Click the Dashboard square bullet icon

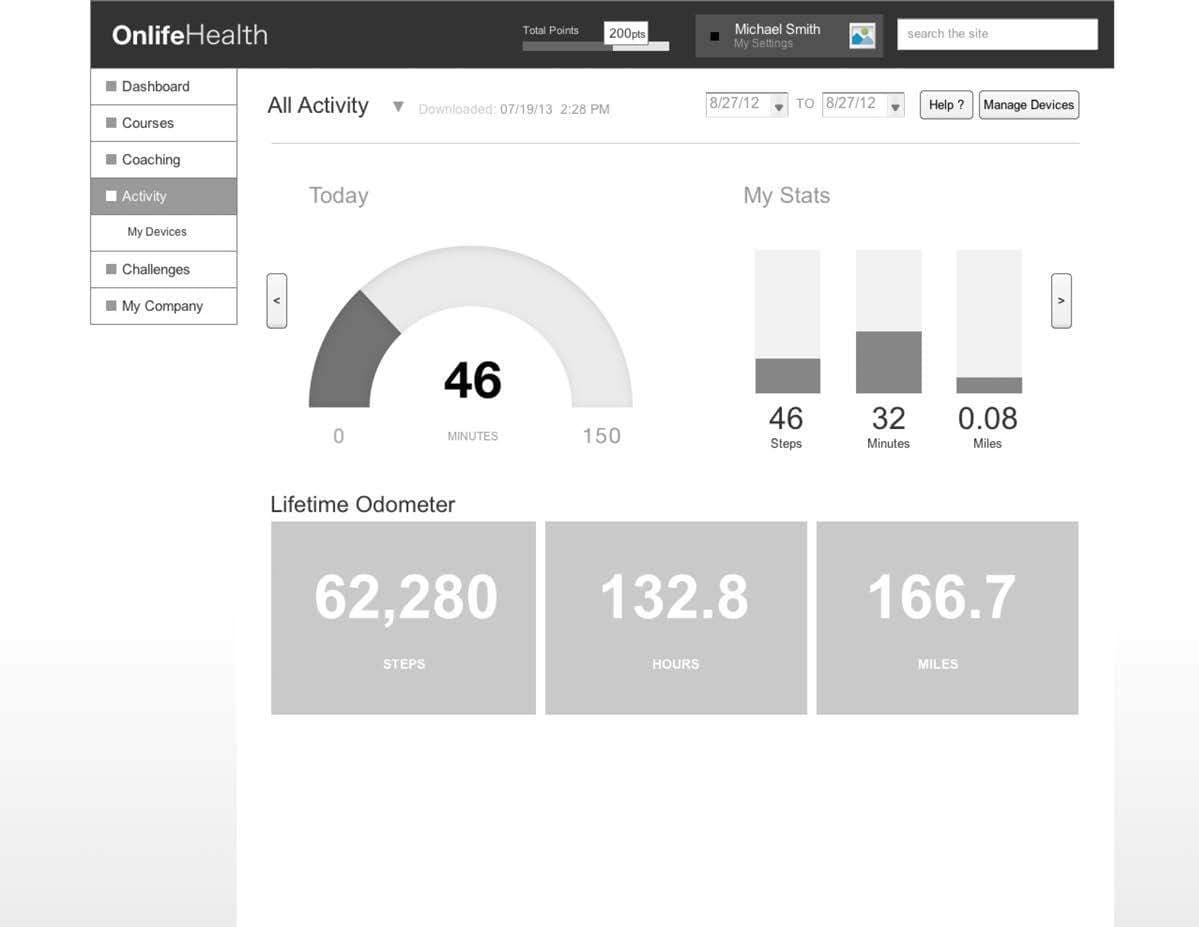click(111, 86)
